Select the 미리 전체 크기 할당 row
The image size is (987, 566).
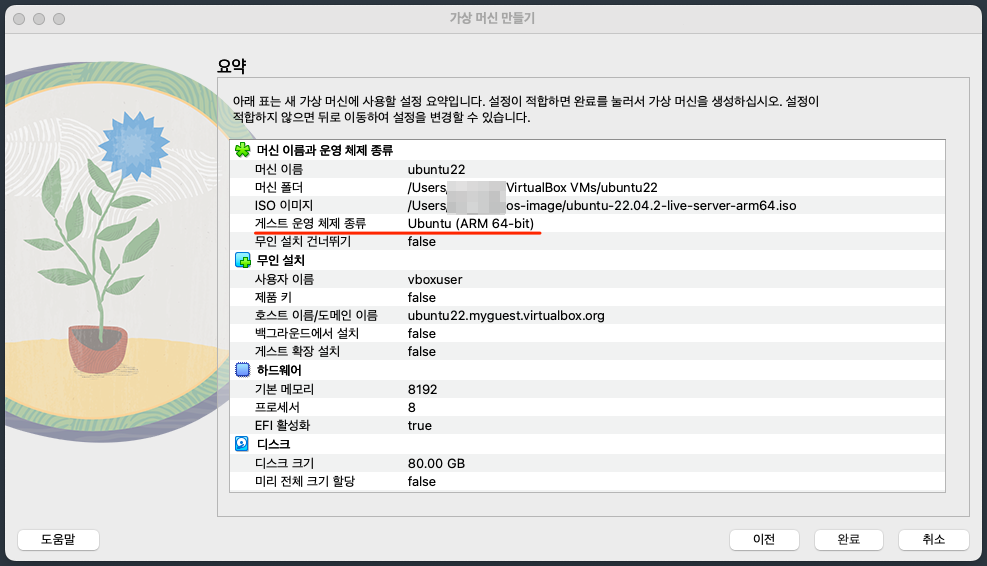[x=587, y=482]
